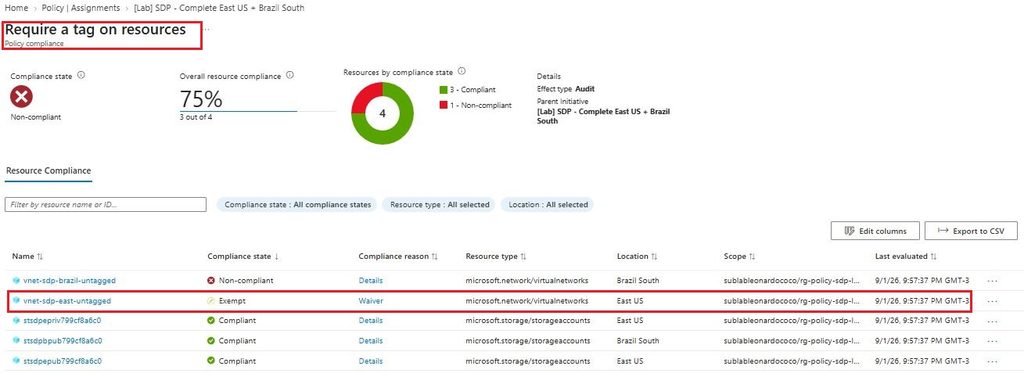Go to Policy | Assignments breadcrumb
The image size is (1024, 373).
(x=80, y=8)
